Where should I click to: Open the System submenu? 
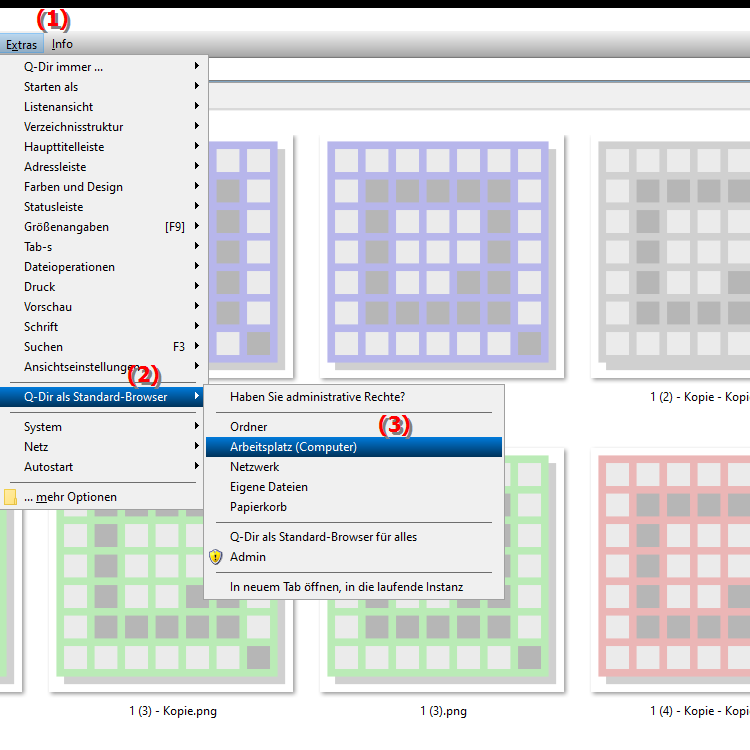102,427
